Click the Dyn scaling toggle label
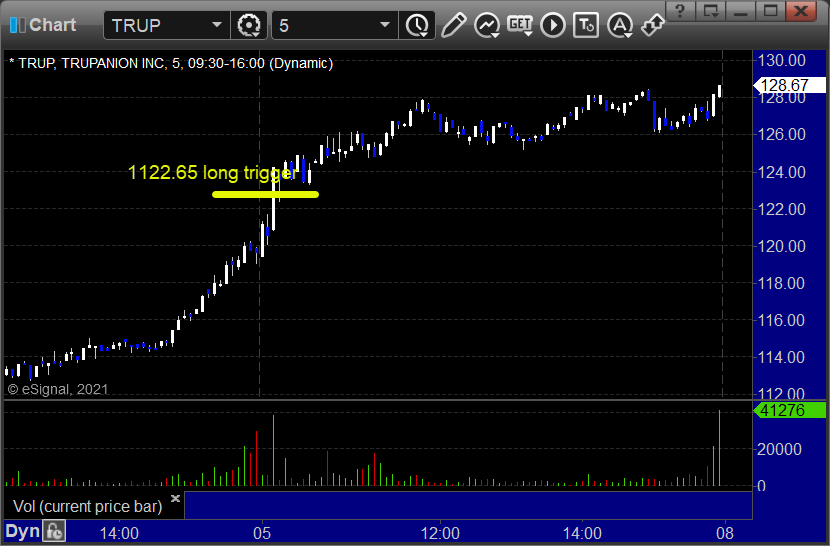 point(22,531)
